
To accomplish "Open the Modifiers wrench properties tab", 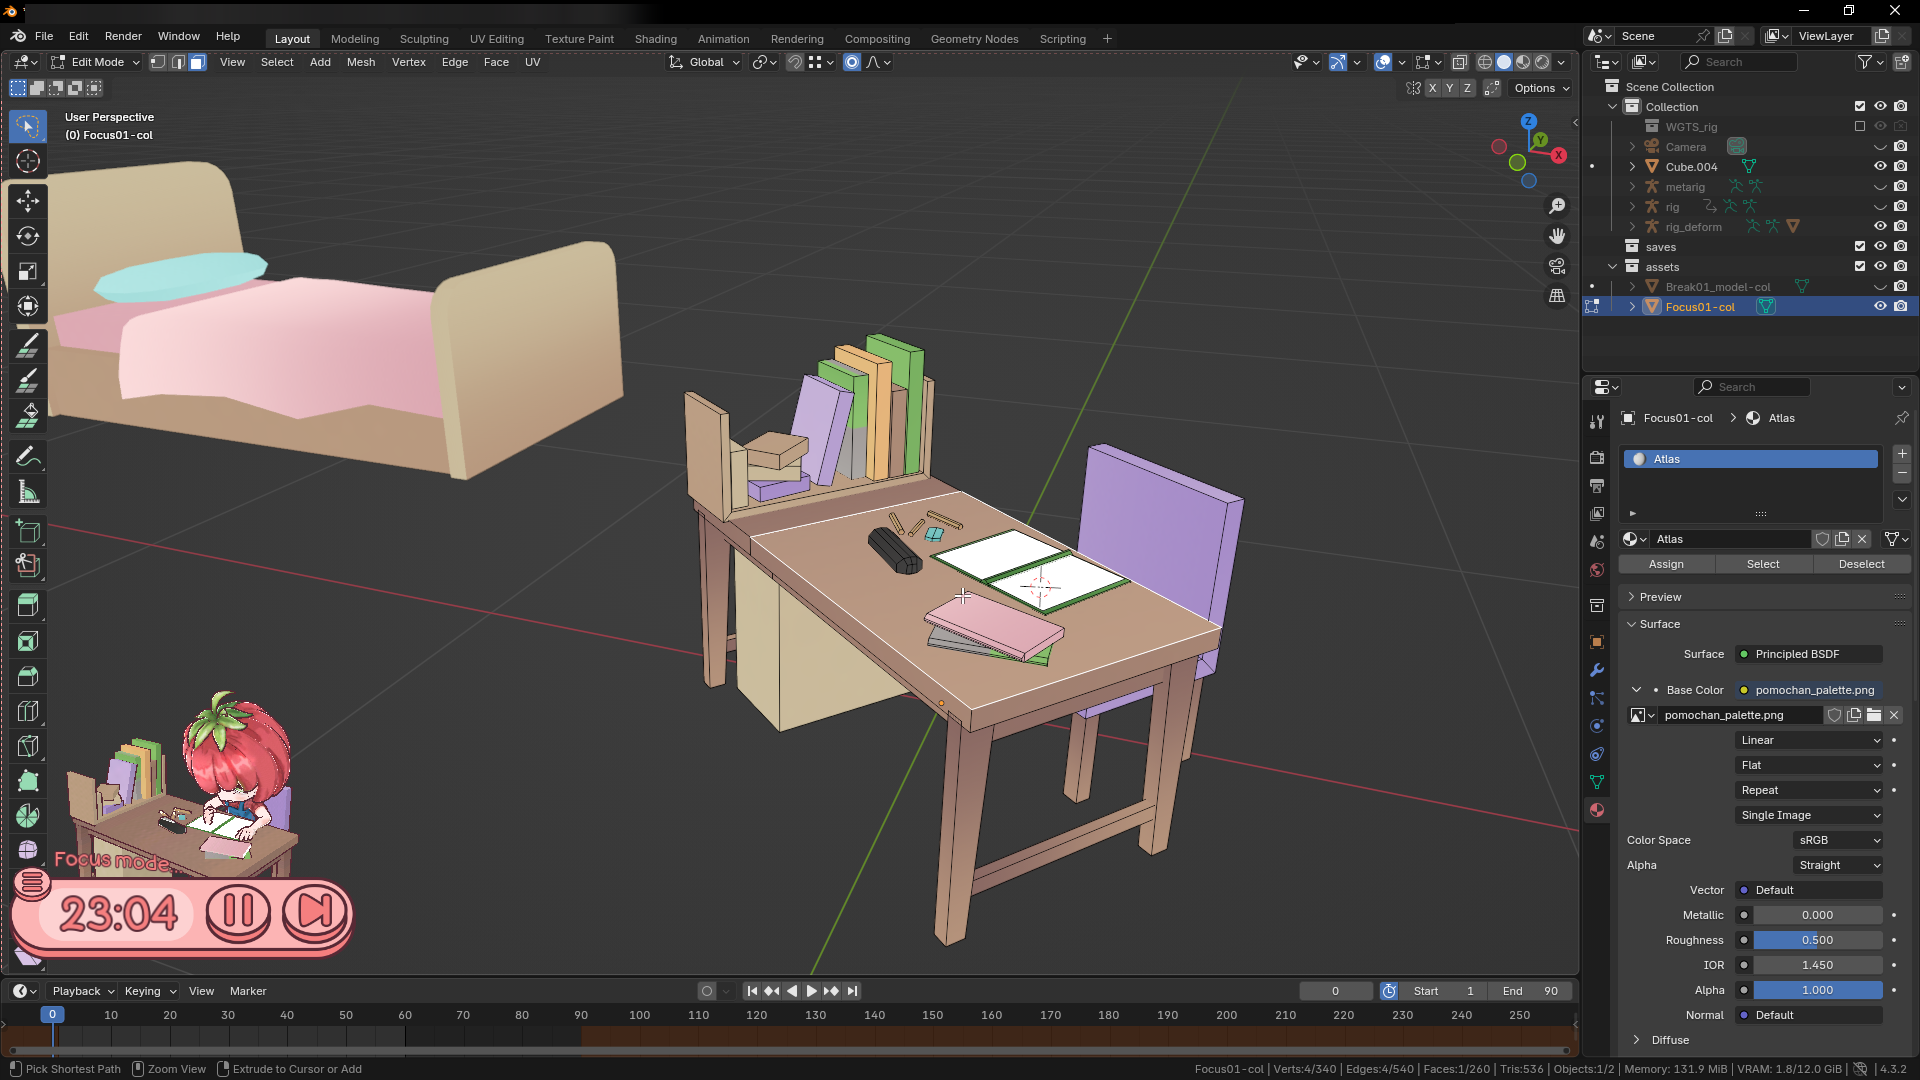I will [x=1597, y=670].
